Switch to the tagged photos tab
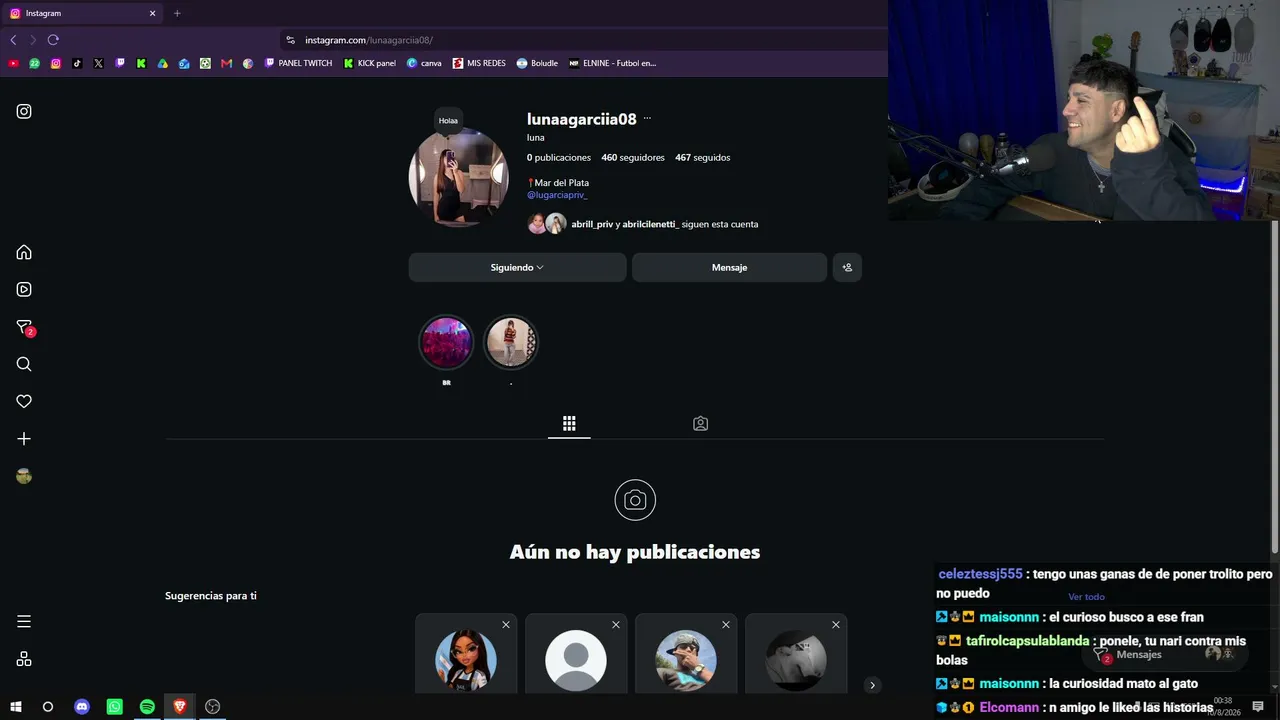 pyautogui.click(x=700, y=424)
